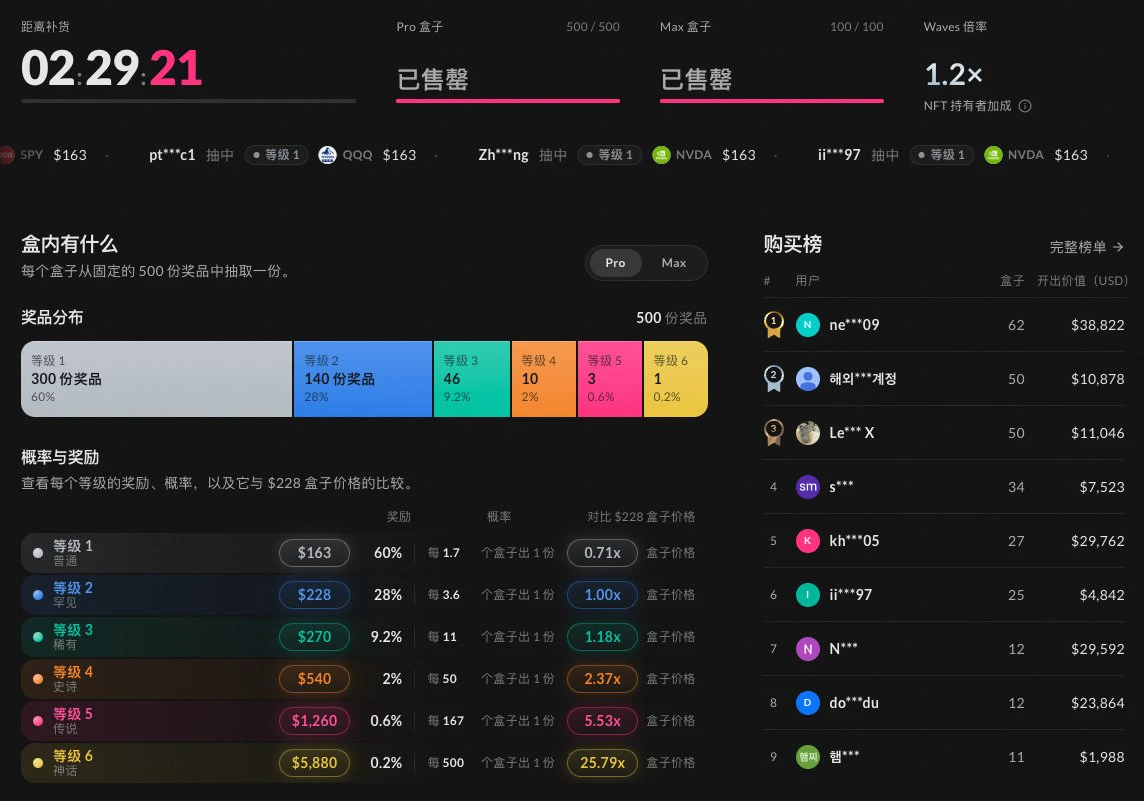Open the full leaderboard 完整榜单 link
1144x801 pixels.
(x=1086, y=247)
